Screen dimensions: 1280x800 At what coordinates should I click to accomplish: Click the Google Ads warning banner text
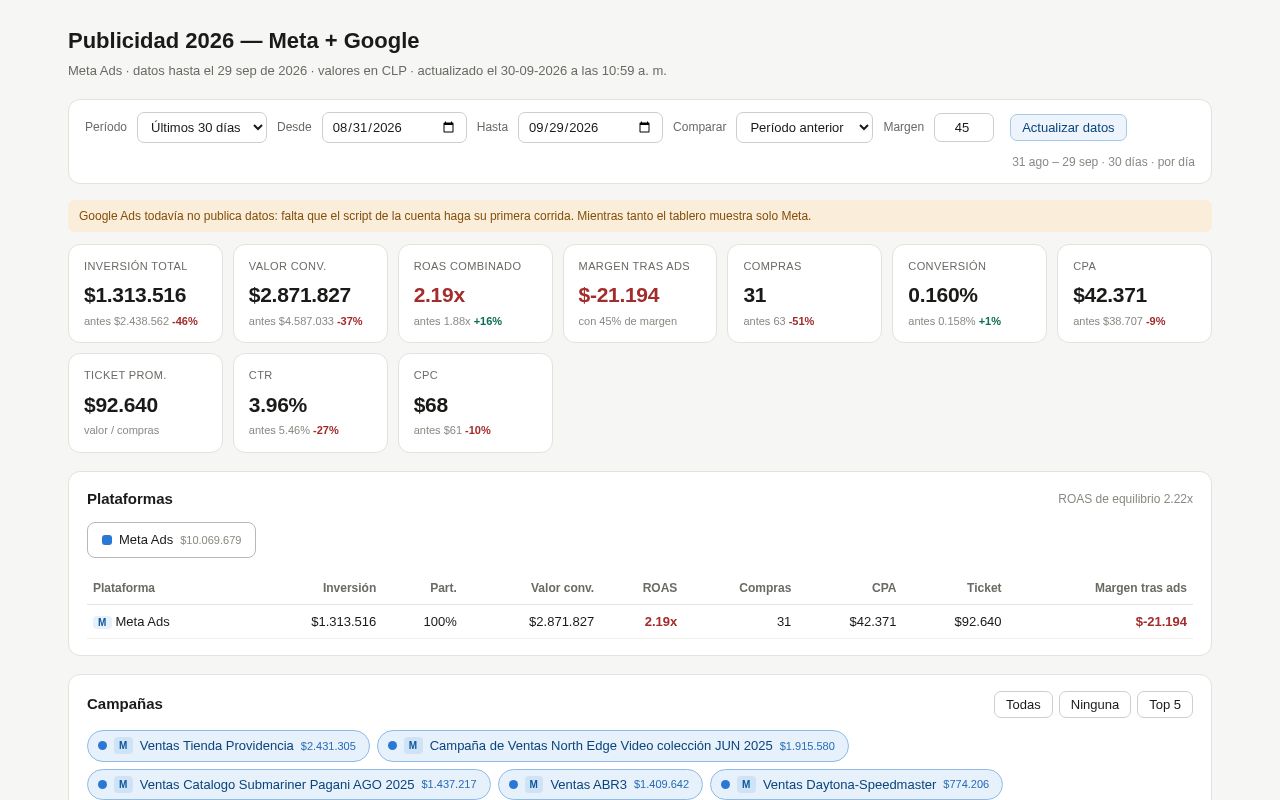click(x=445, y=216)
